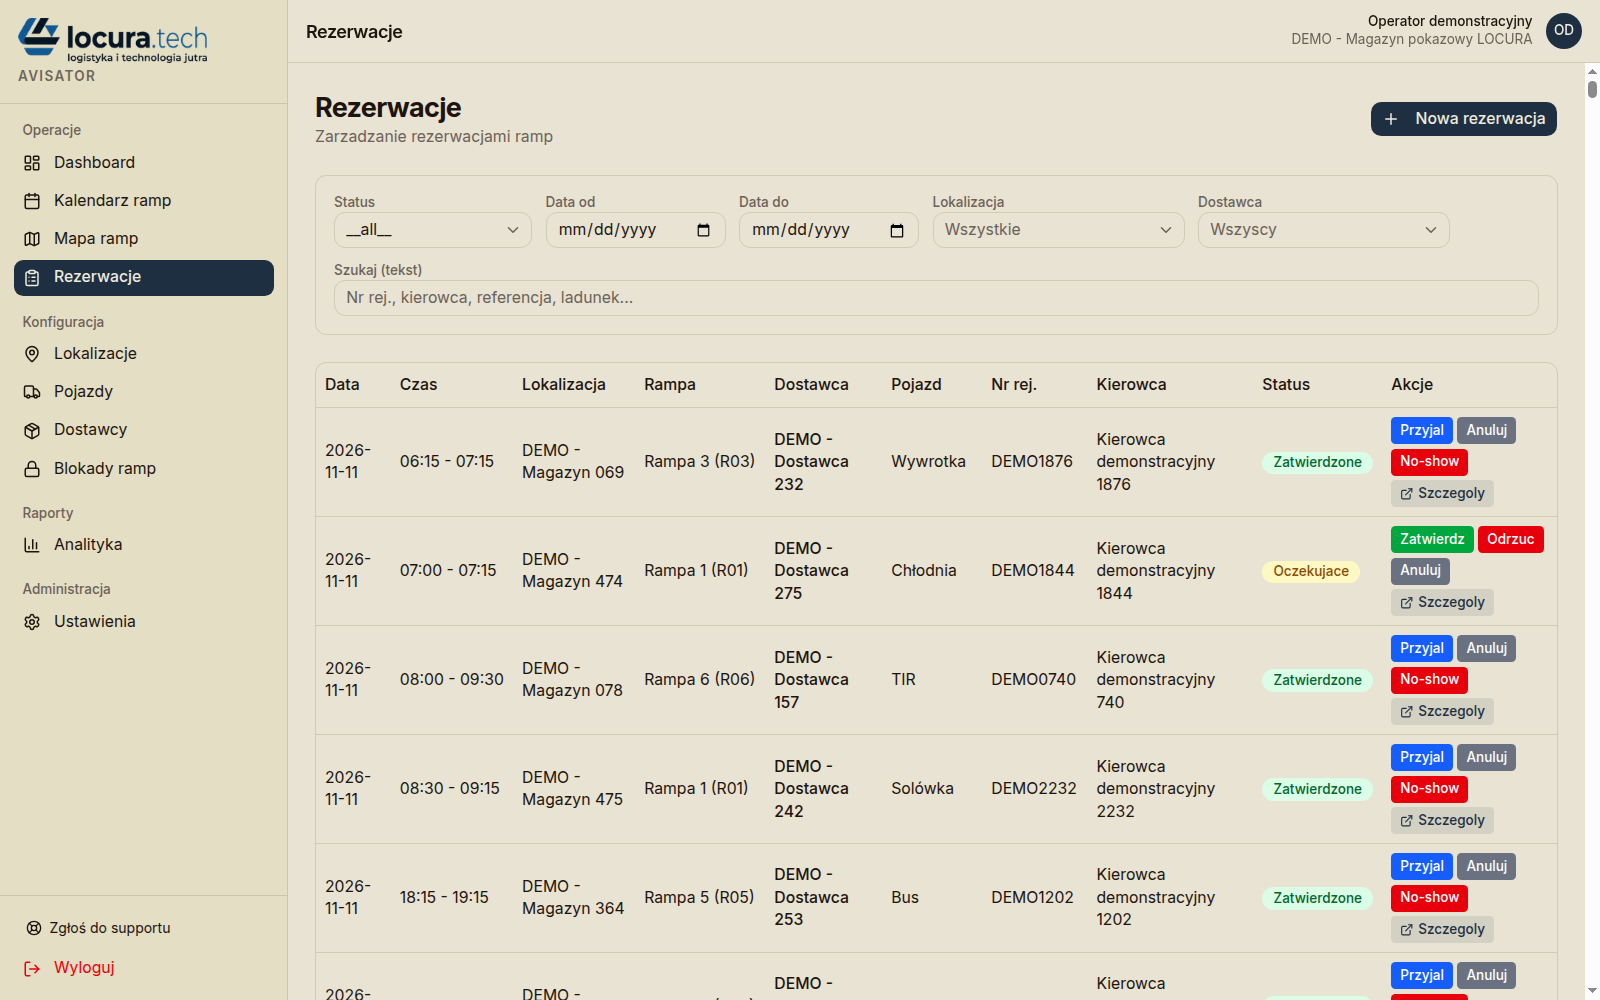Screen dimensions: 1600x1000
Task: Open Lokalizacje pin icon in sidebar
Action: pos(32,354)
